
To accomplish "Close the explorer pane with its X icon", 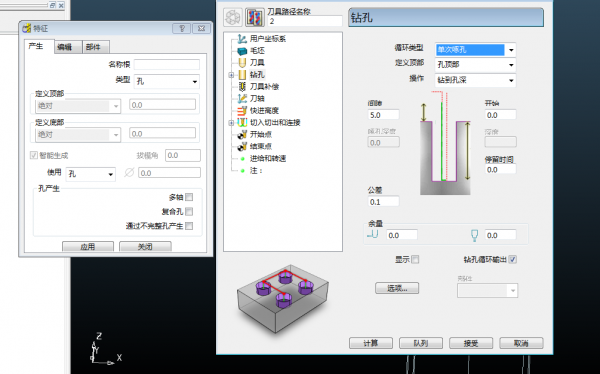I will click(x=61, y=5).
